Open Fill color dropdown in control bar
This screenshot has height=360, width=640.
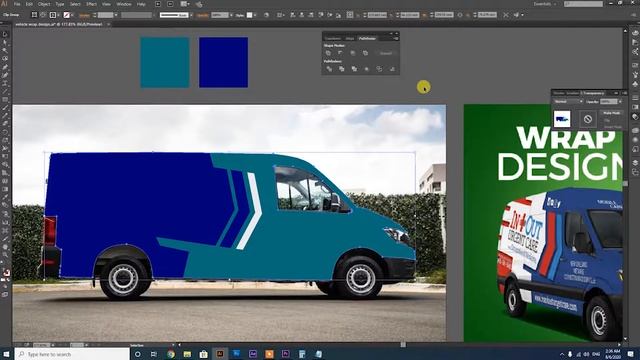[x=58, y=15]
